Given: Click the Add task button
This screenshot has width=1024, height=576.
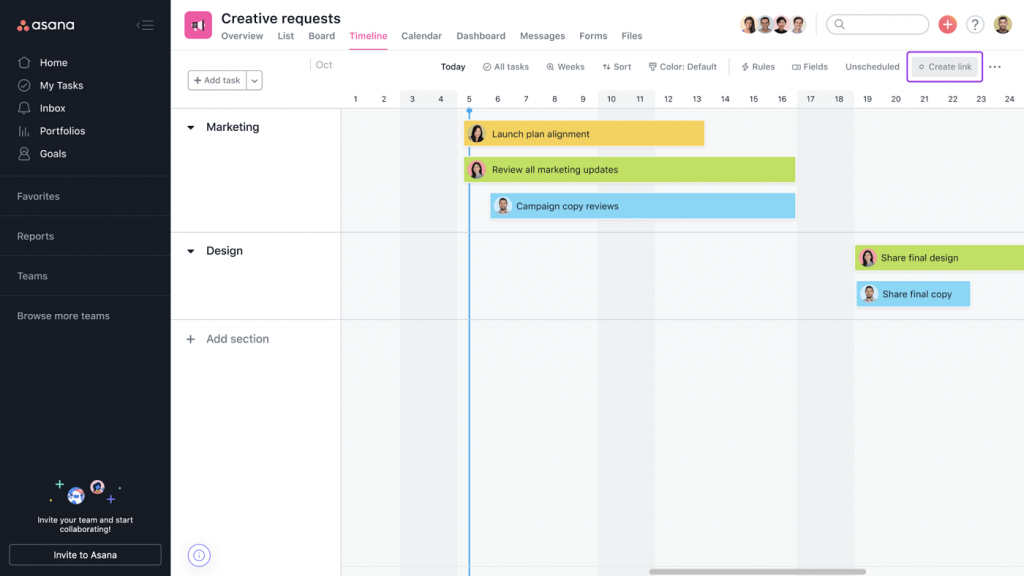Looking at the screenshot, I should (217, 80).
